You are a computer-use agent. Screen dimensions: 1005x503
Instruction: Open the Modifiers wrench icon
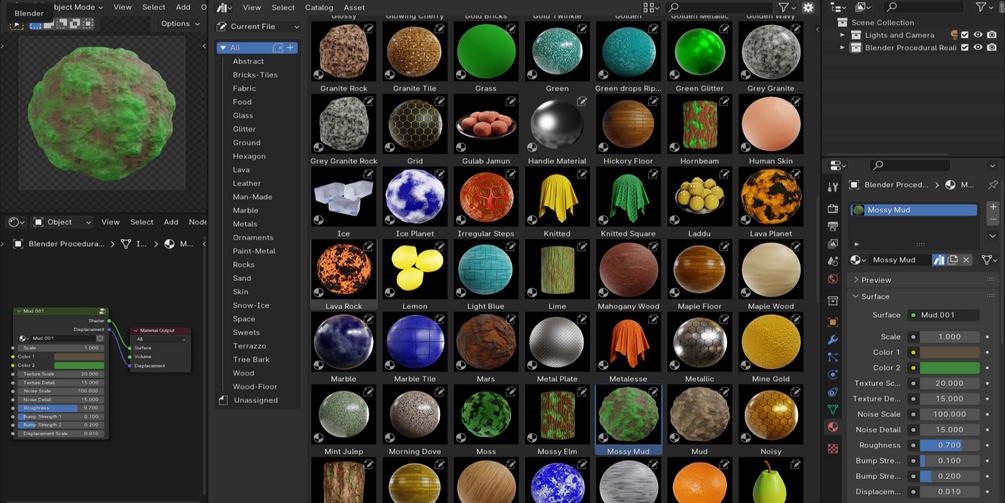click(x=833, y=340)
